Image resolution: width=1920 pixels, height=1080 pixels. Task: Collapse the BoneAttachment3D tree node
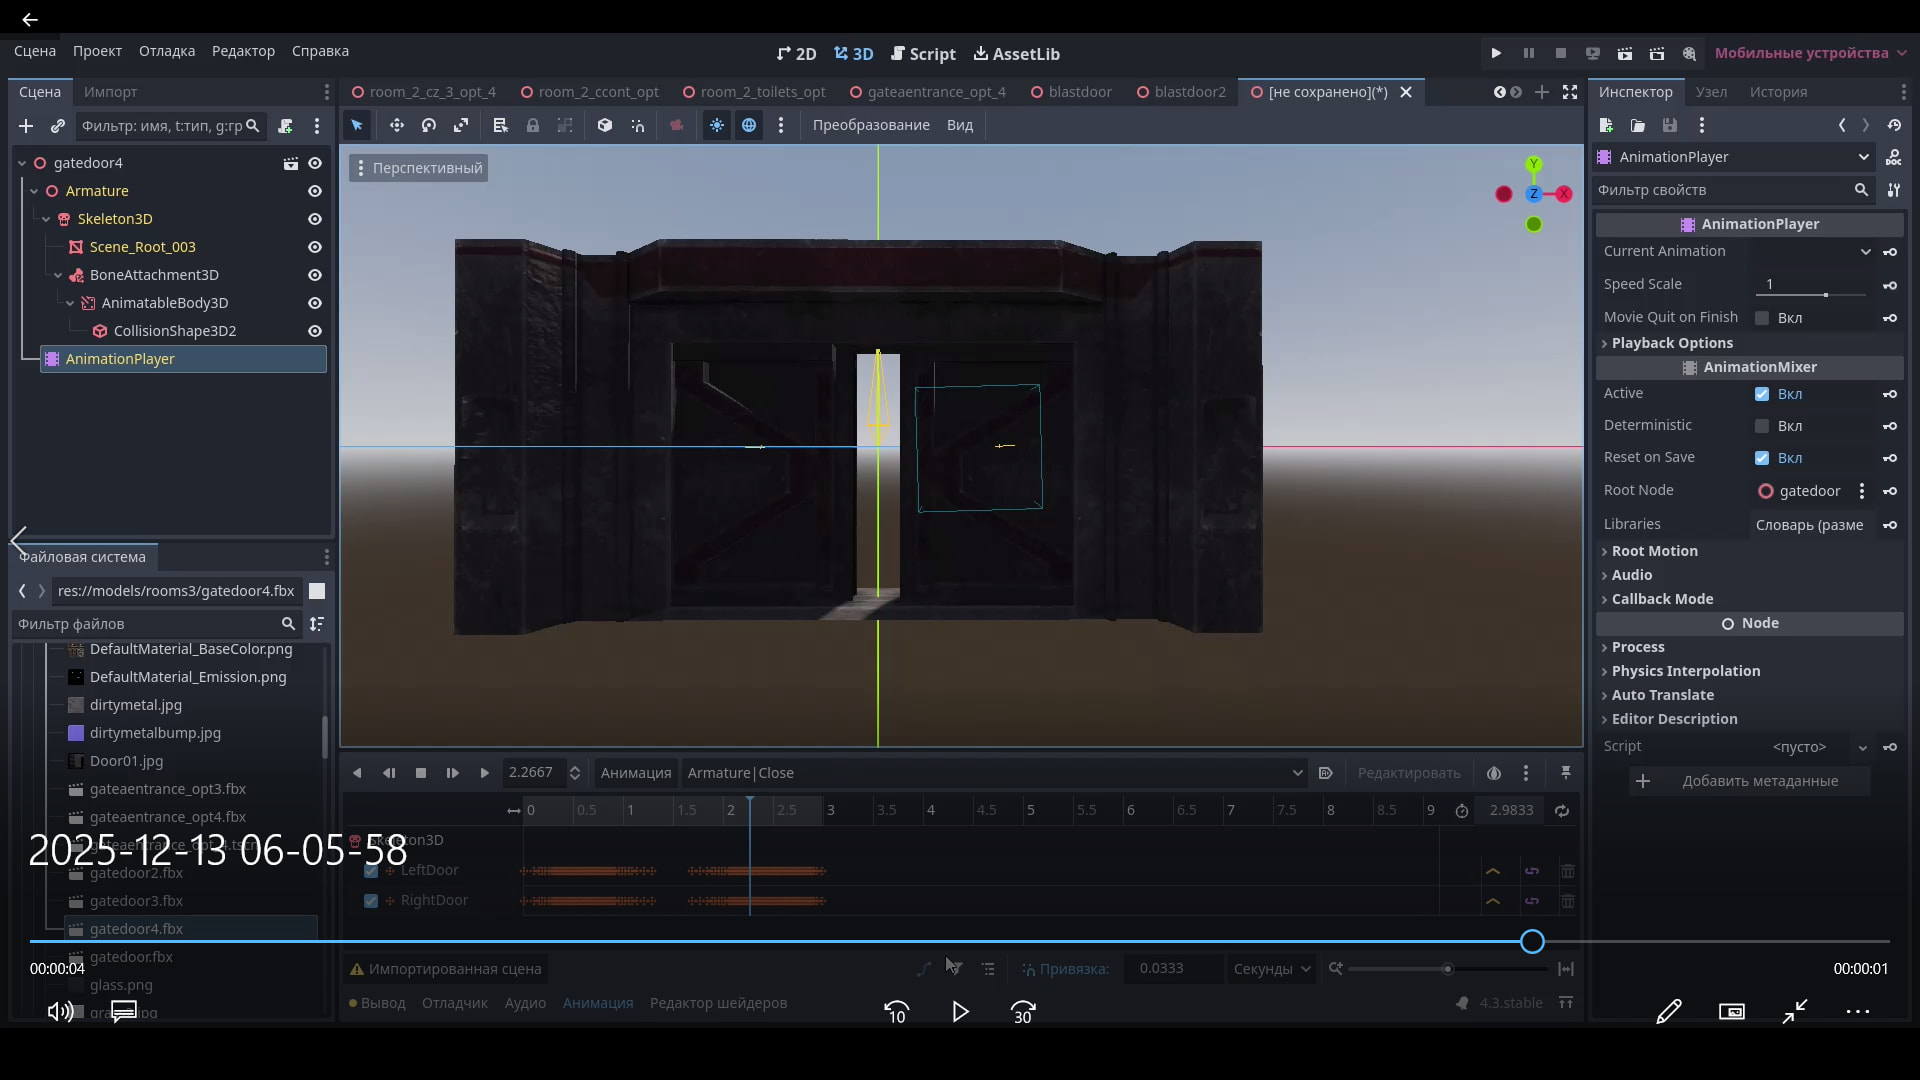coord(58,275)
